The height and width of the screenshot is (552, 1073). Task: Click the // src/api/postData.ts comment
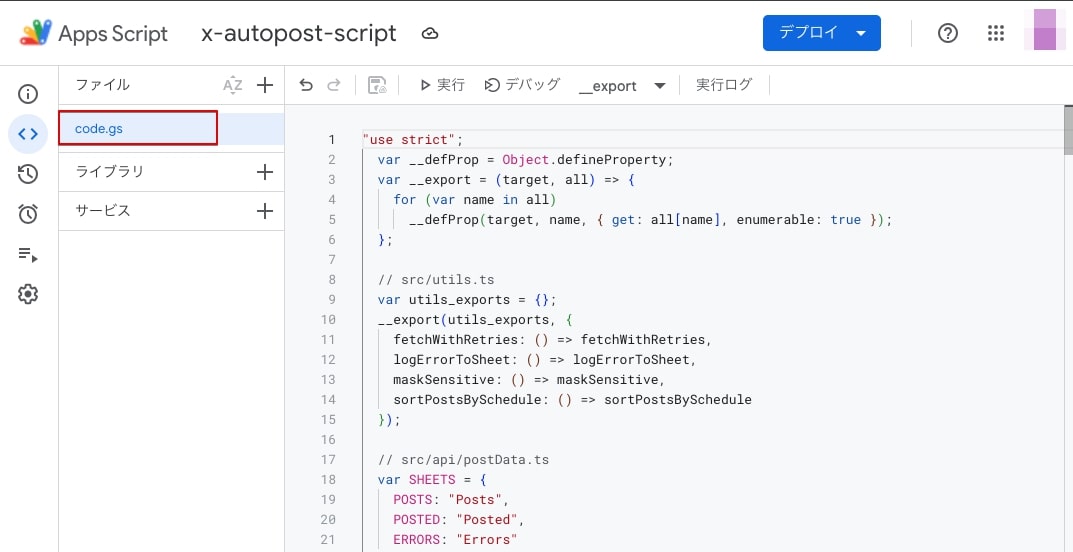[x=463, y=460]
